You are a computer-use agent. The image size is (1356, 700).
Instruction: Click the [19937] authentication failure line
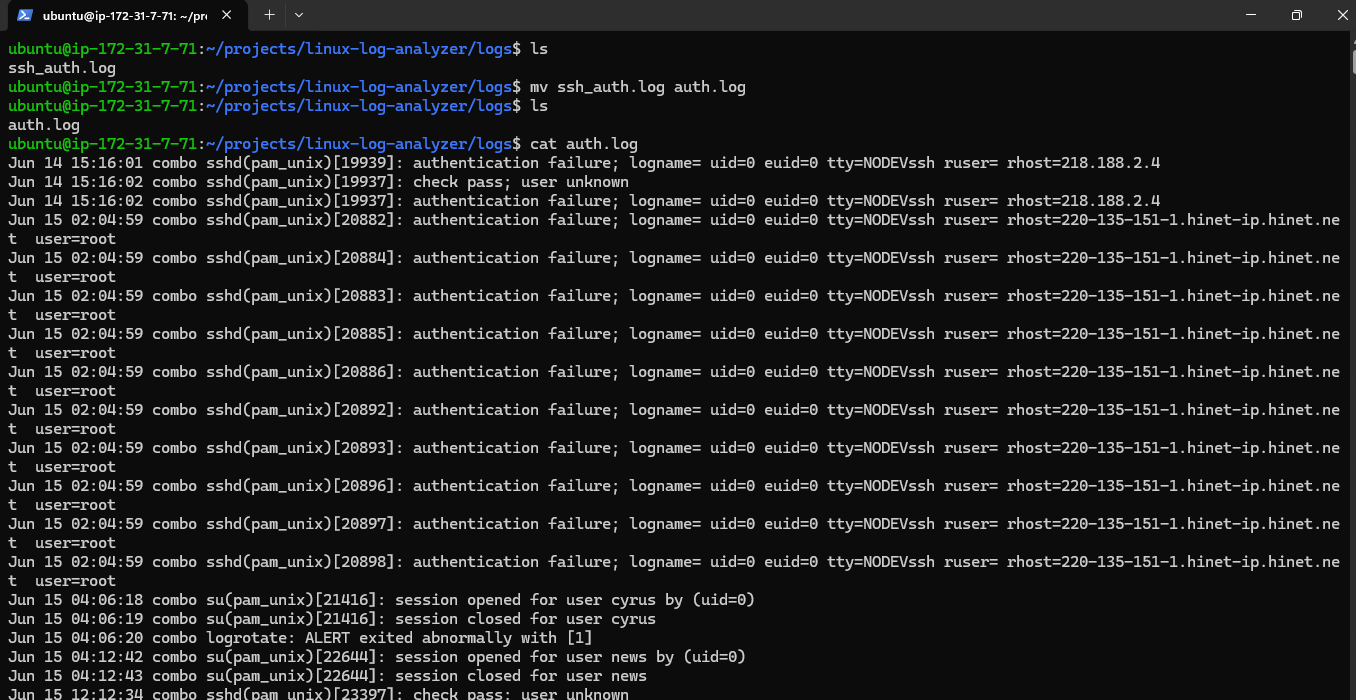pos(584,201)
